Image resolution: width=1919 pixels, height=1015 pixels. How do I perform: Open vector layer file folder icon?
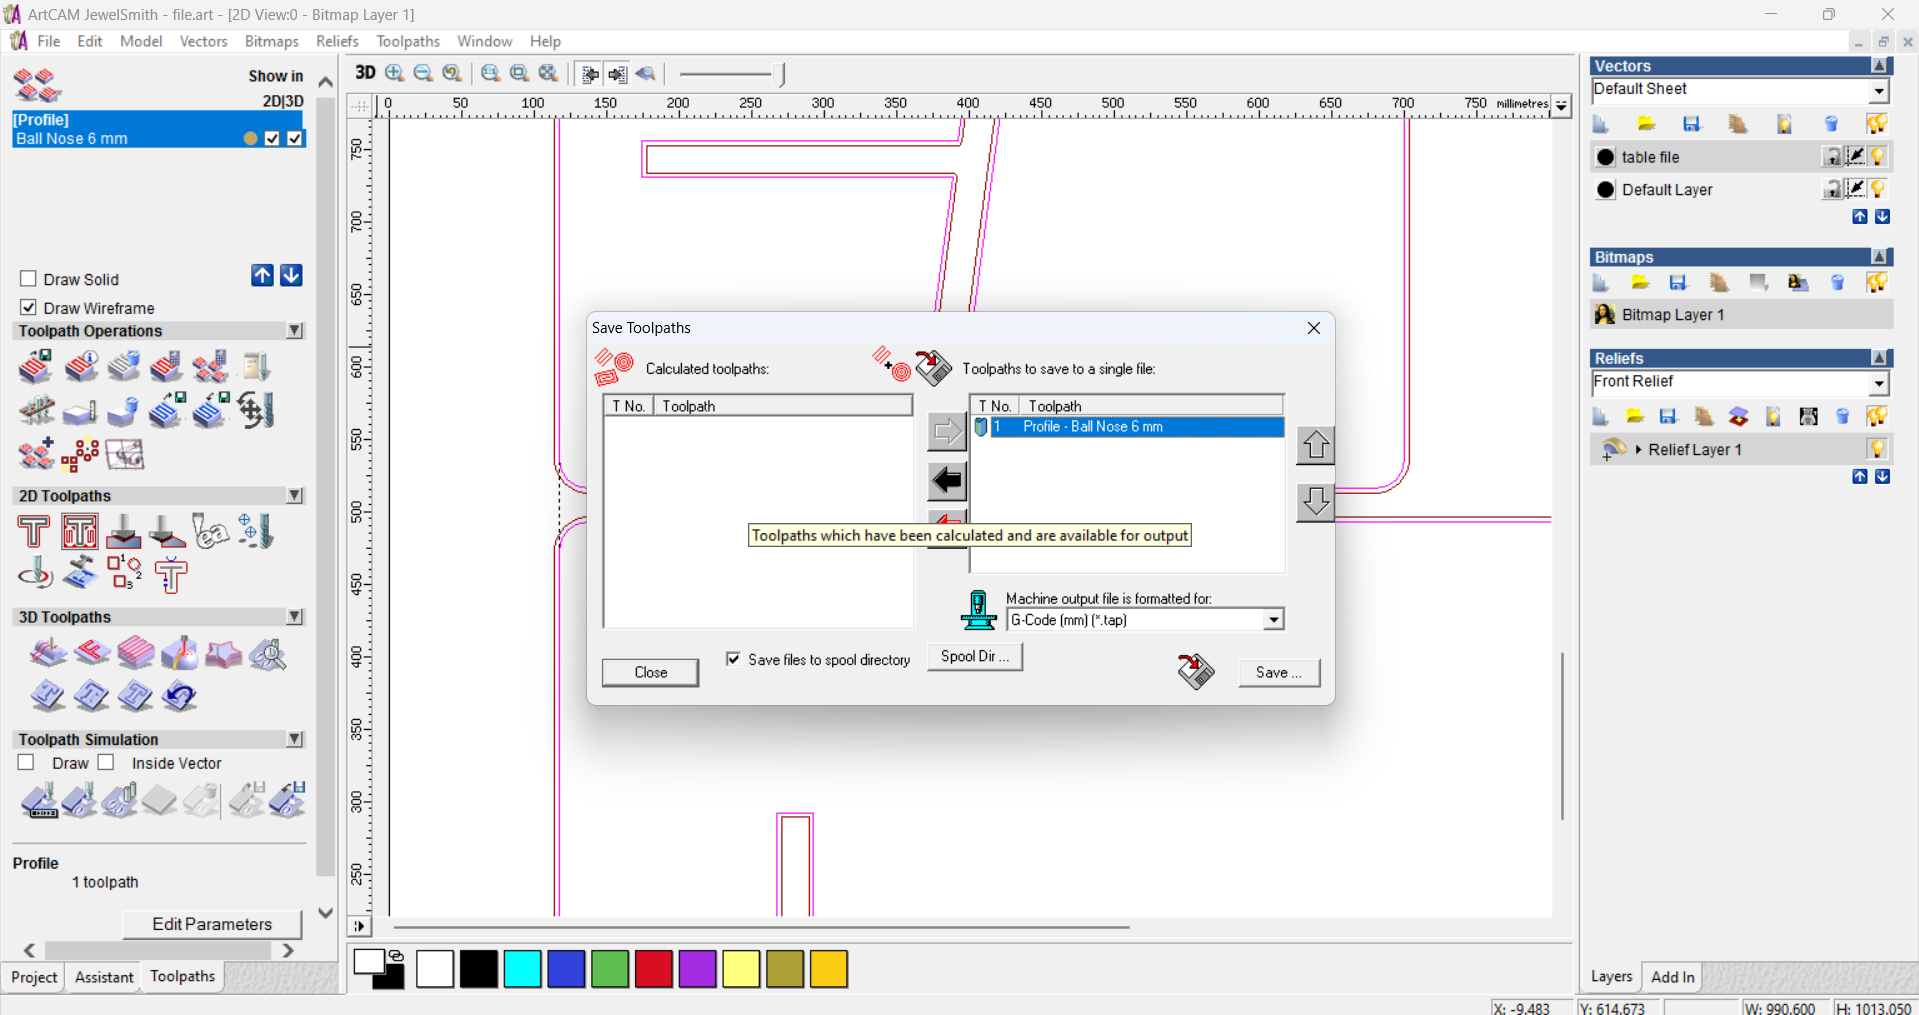1646,123
